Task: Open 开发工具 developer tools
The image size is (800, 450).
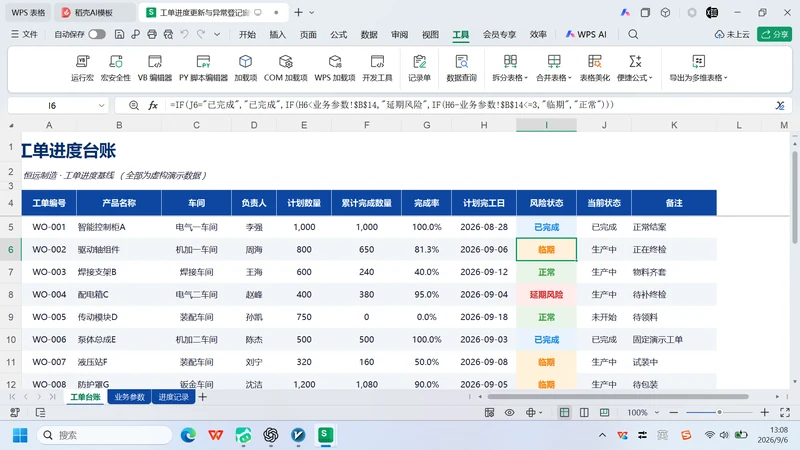Action: pos(377,68)
